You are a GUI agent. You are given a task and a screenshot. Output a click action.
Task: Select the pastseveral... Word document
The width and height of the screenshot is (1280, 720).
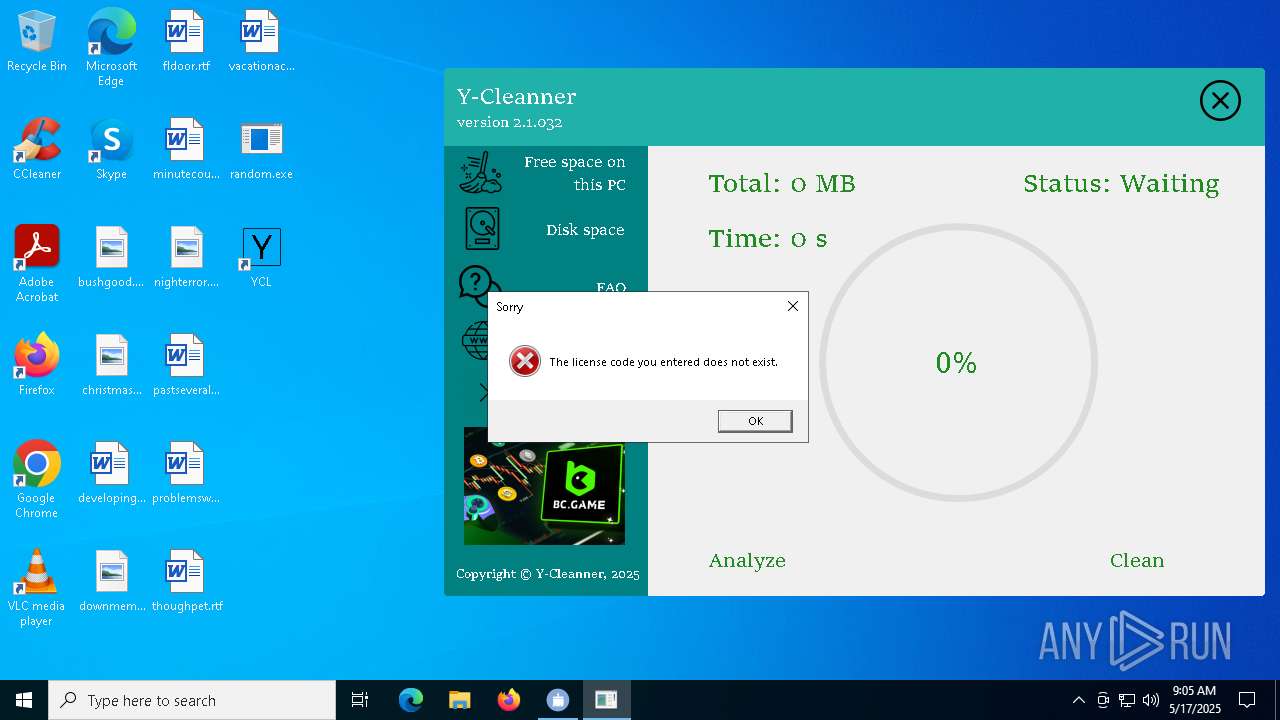point(186,365)
